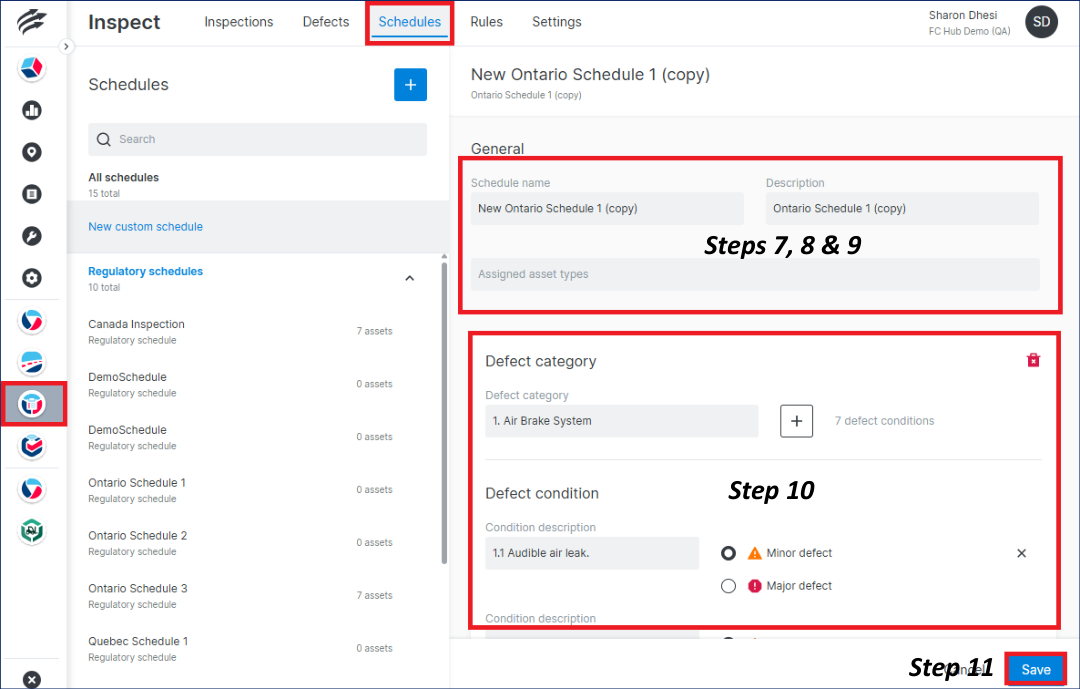
Task: Open the Rules tab
Action: (x=486, y=21)
